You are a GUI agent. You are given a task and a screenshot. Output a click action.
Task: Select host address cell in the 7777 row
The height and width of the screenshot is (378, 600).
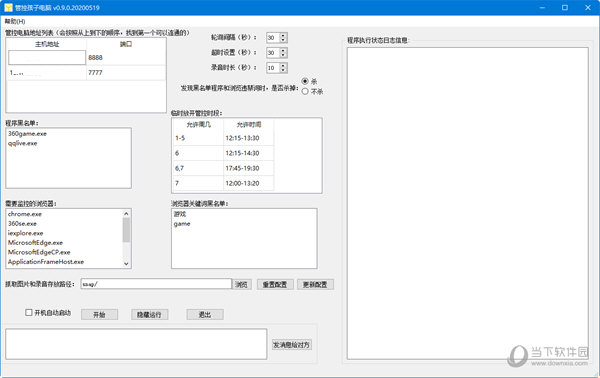point(47,73)
